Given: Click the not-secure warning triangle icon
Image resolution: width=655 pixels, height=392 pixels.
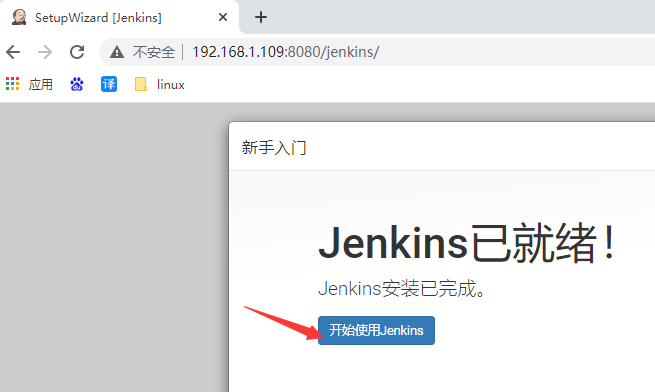Looking at the screenshot, I should pos(117,52).
